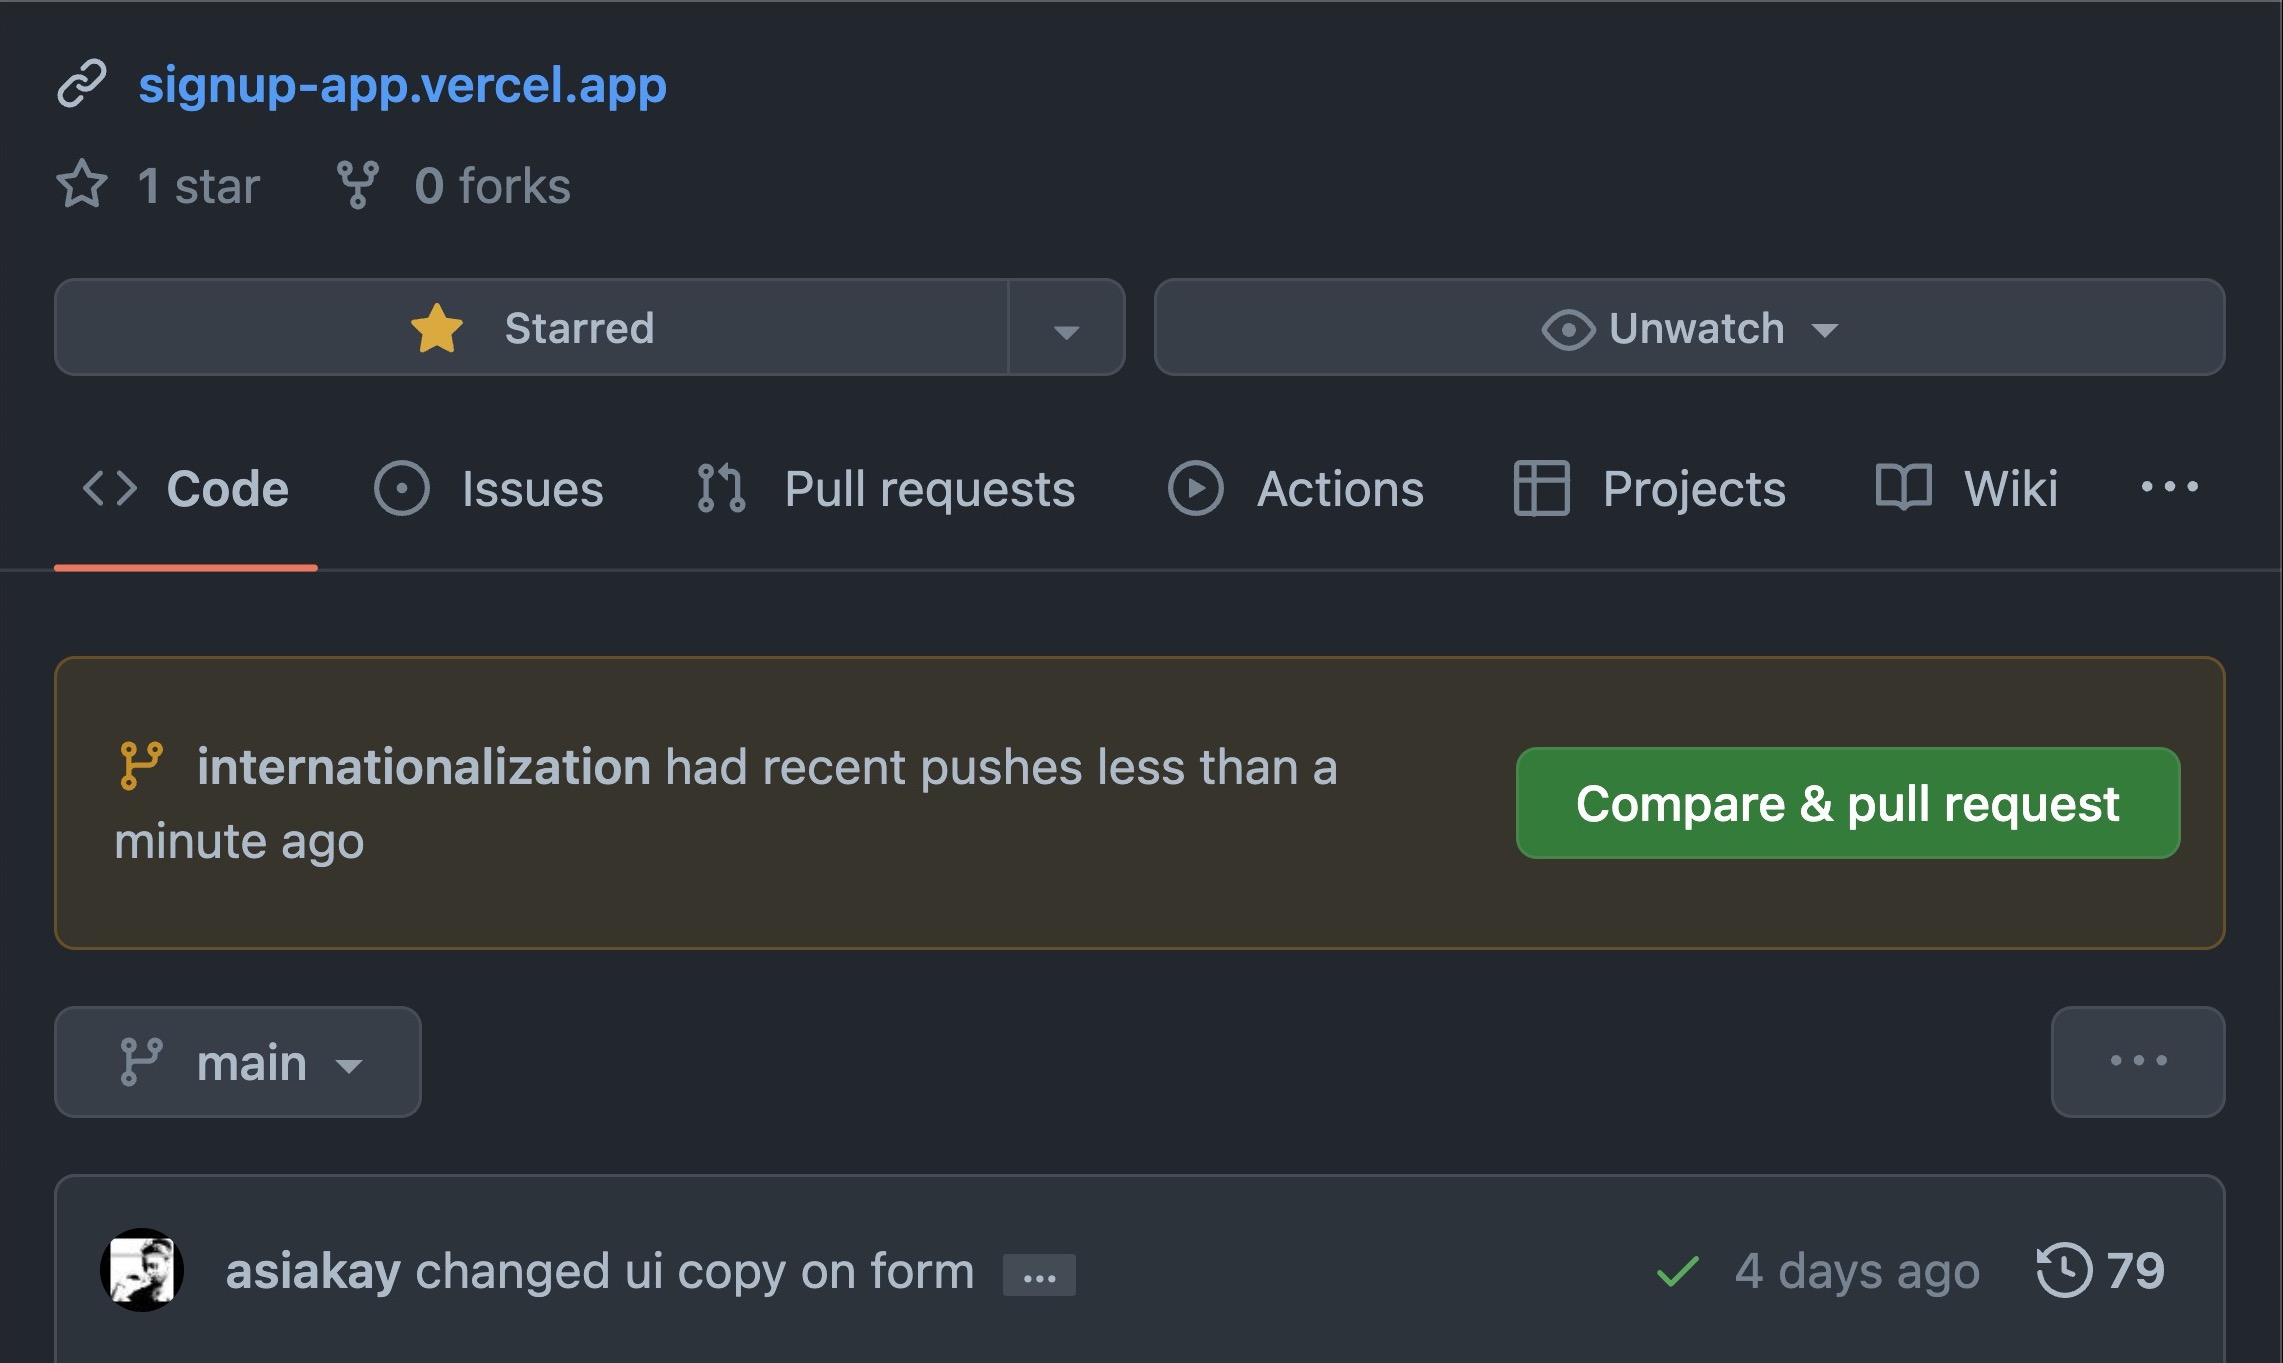Image resolution: width=2283 pixels, height=1363 pixels.
Task: View the green checkmark build status
Action: 1677,1271
